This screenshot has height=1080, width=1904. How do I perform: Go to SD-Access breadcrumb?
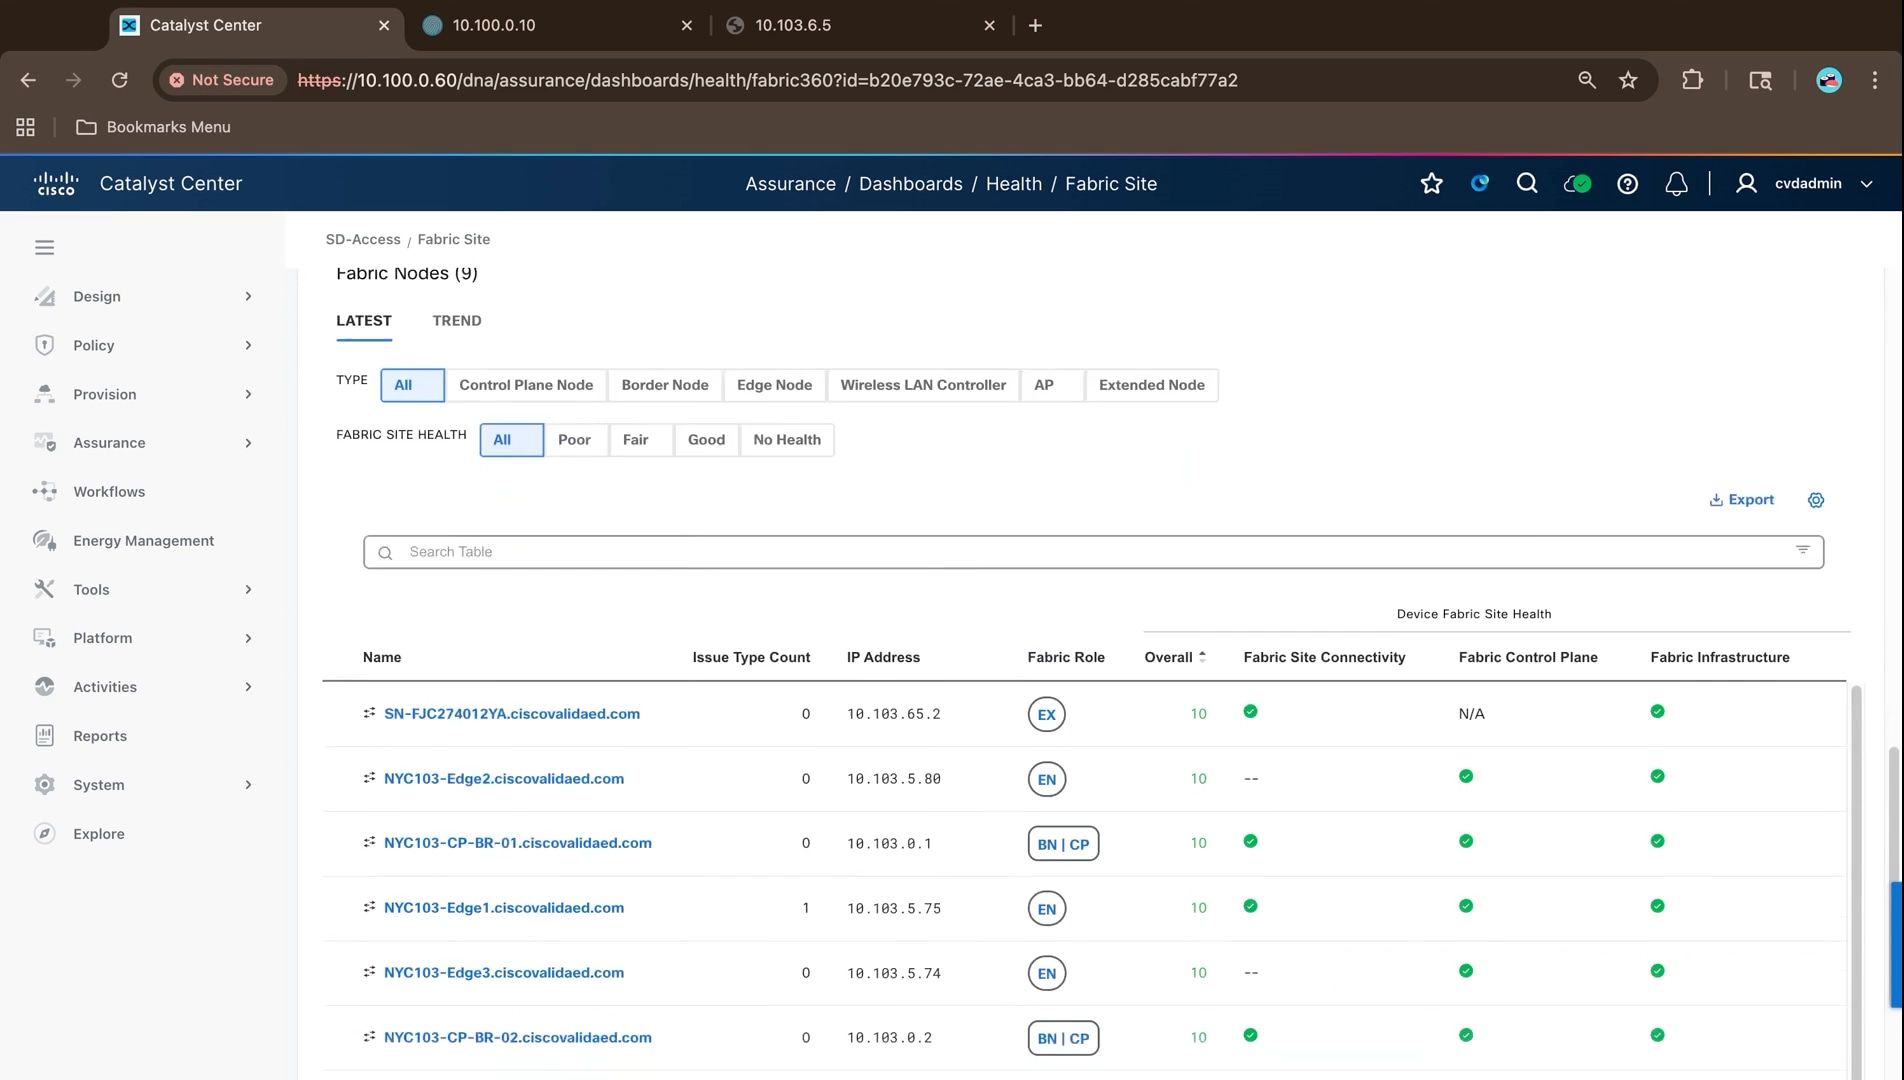pyautogui.click(x=363, y=239)
